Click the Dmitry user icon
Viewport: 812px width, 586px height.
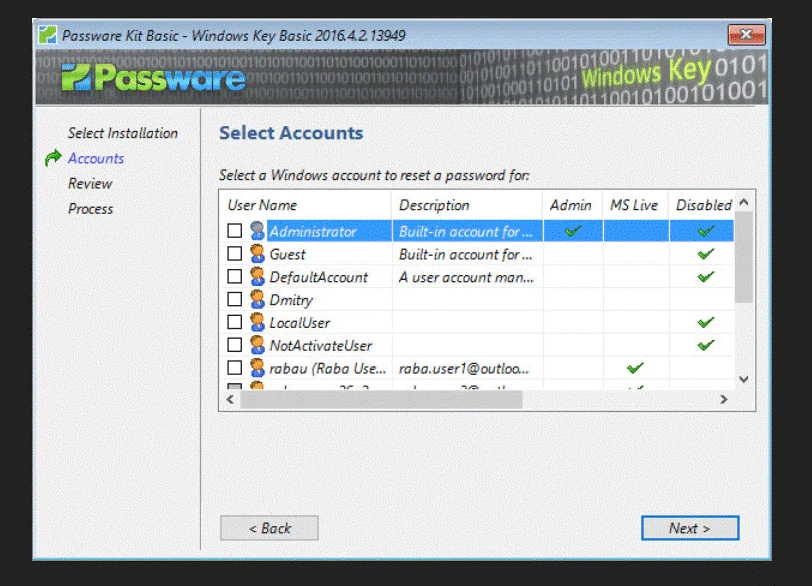pos(257,300)
